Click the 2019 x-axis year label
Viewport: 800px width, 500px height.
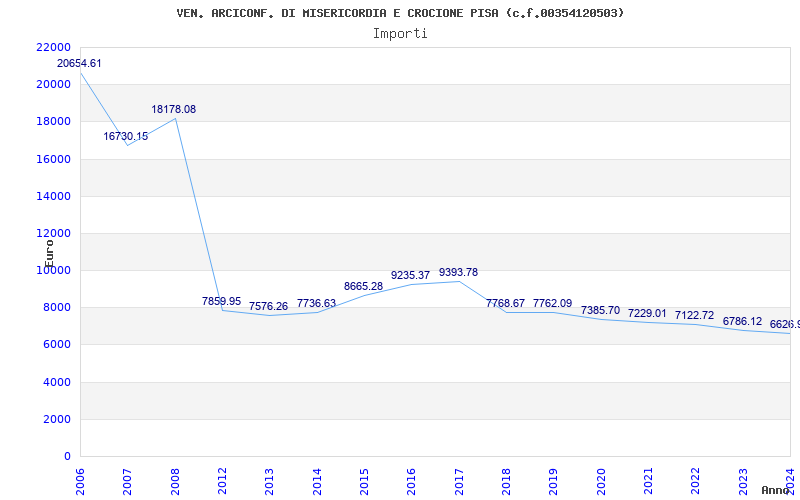point(554,482)
